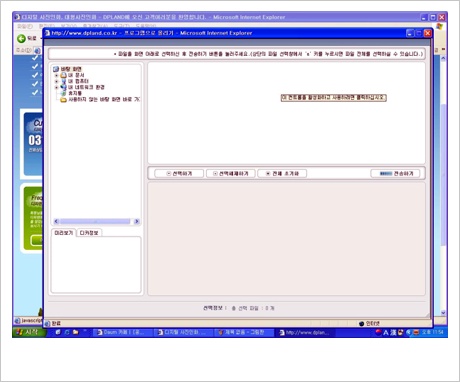Click the IME 'A' language indicator in tray
Image resolution: width=460 pixels, height=382 pixels.
[x=386, y=332]
